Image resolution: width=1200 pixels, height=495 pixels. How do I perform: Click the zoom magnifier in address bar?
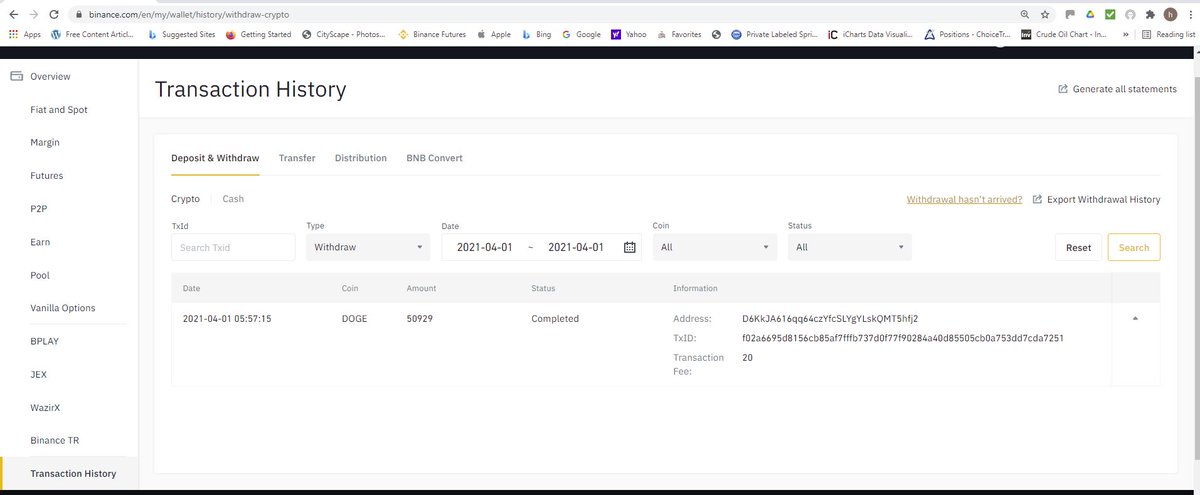click(x=1025, y=15)
